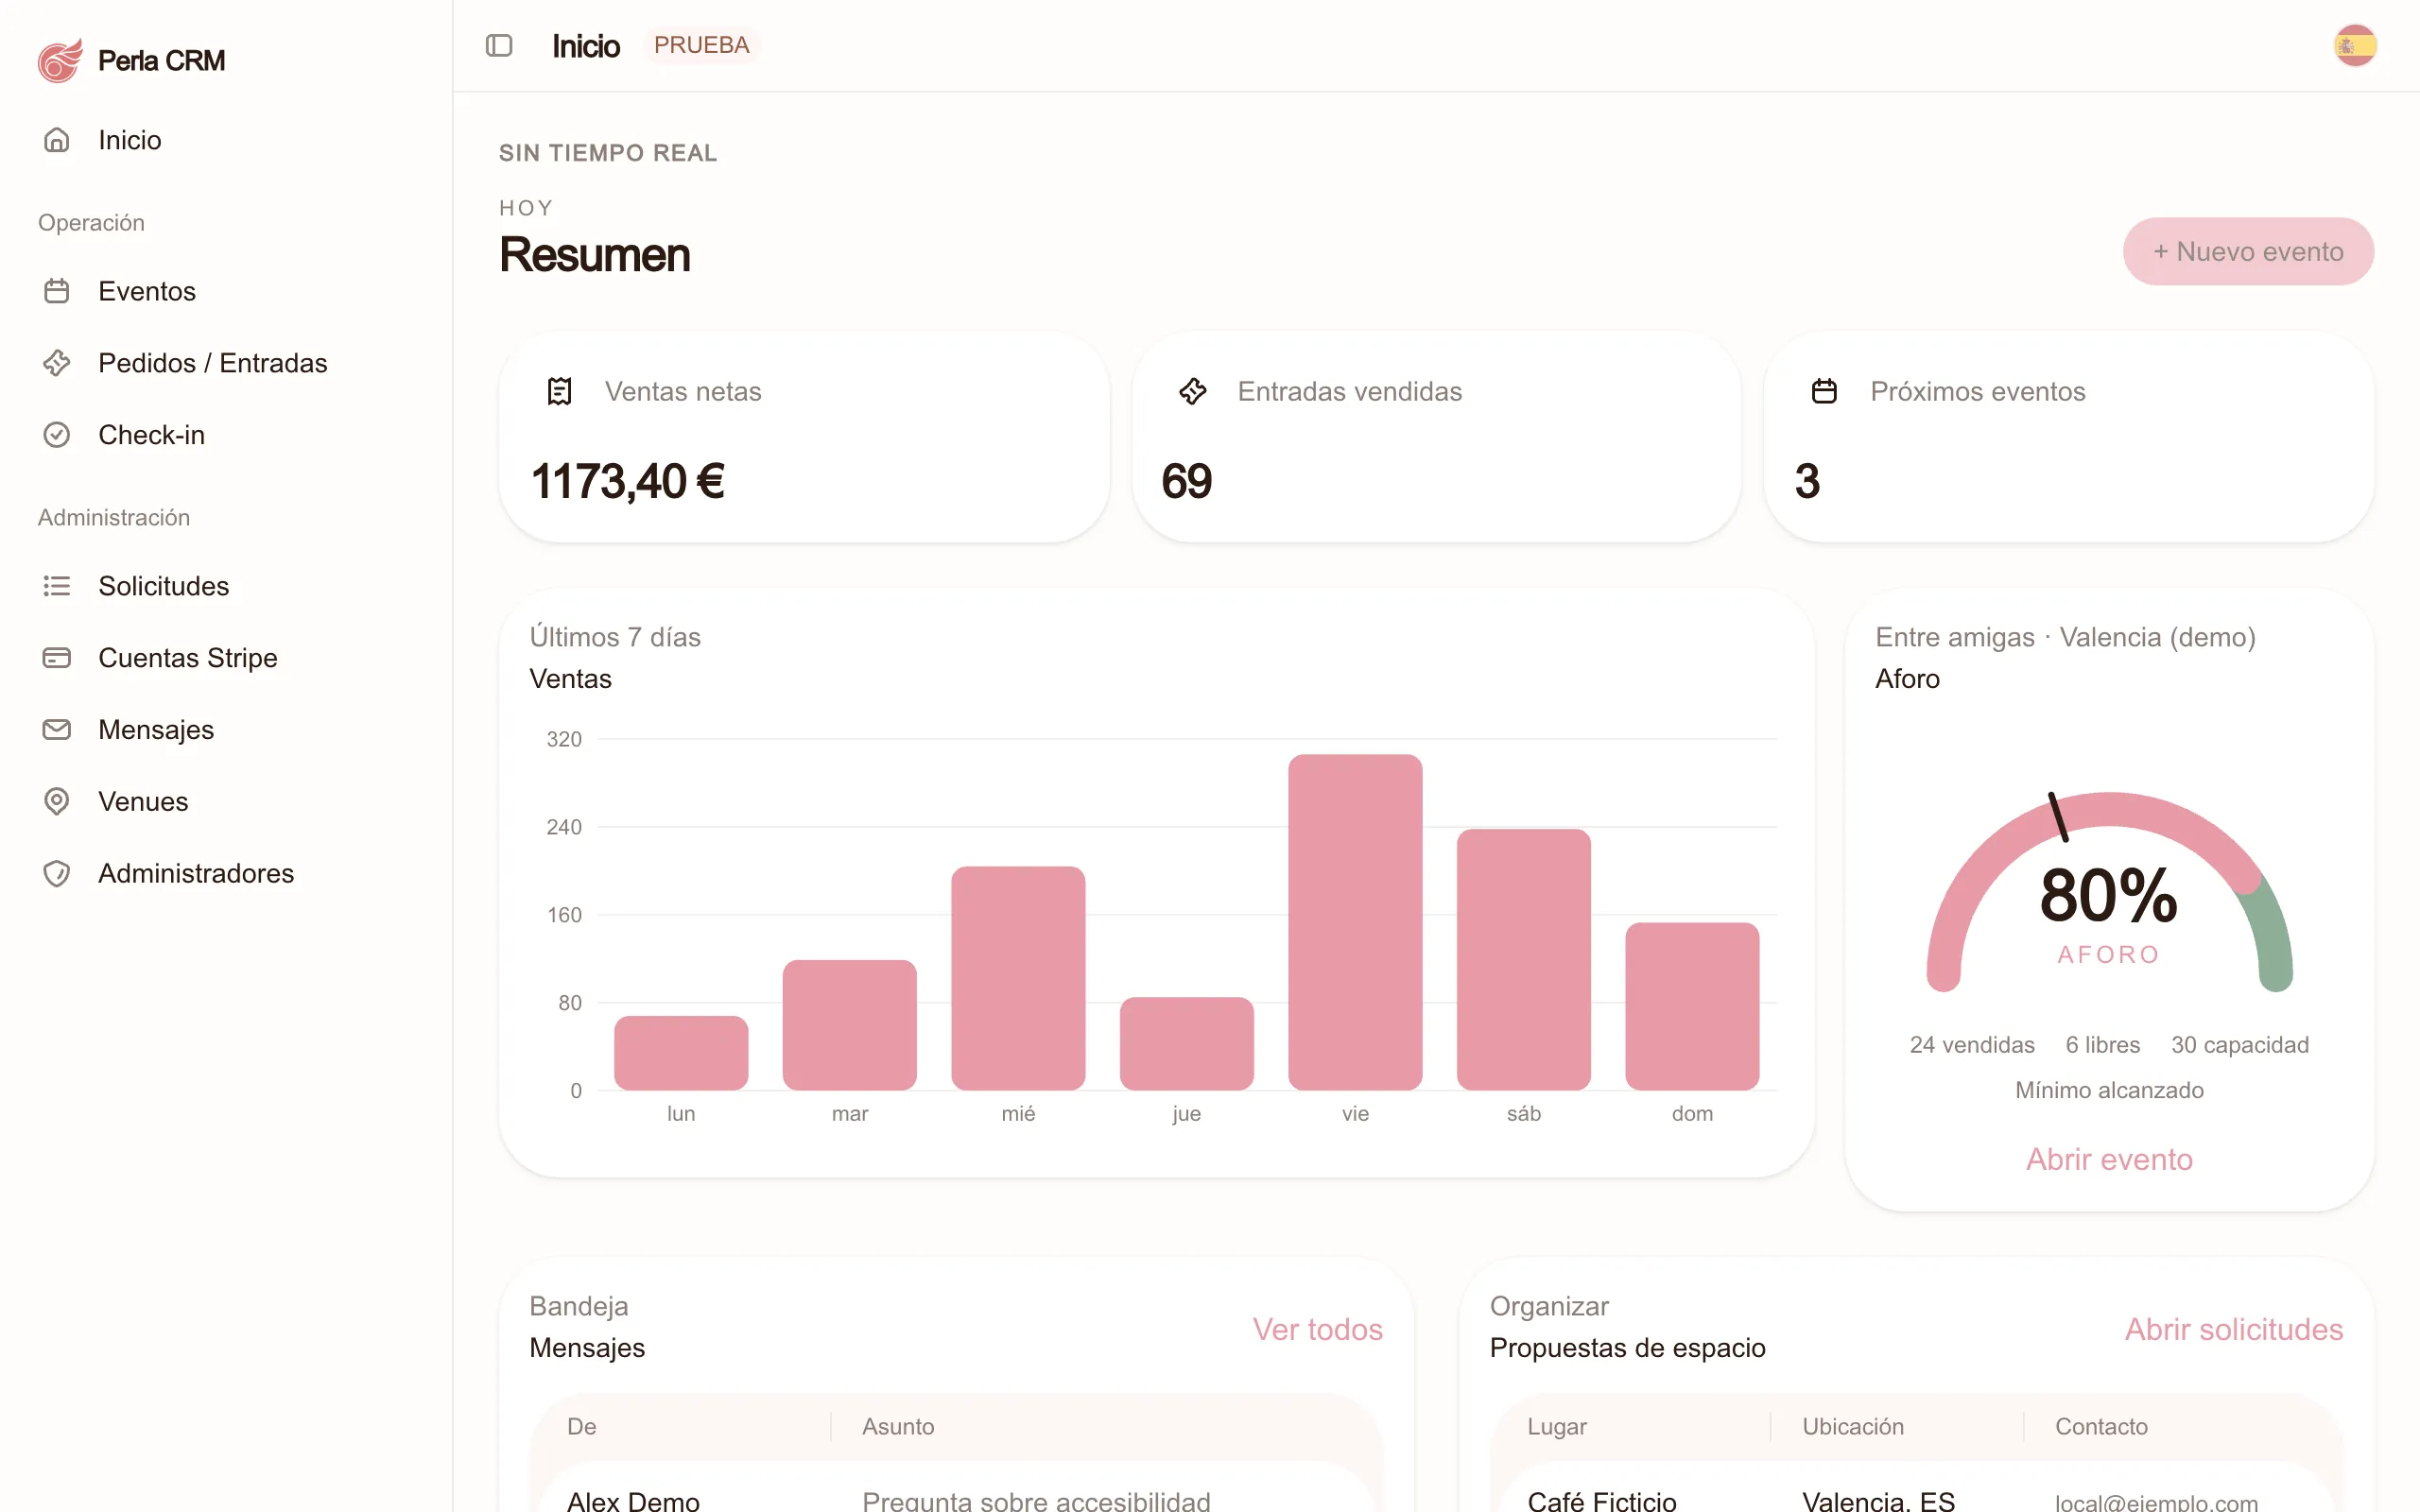Click the Próximos eventos calendar icon

(1825, 391)
